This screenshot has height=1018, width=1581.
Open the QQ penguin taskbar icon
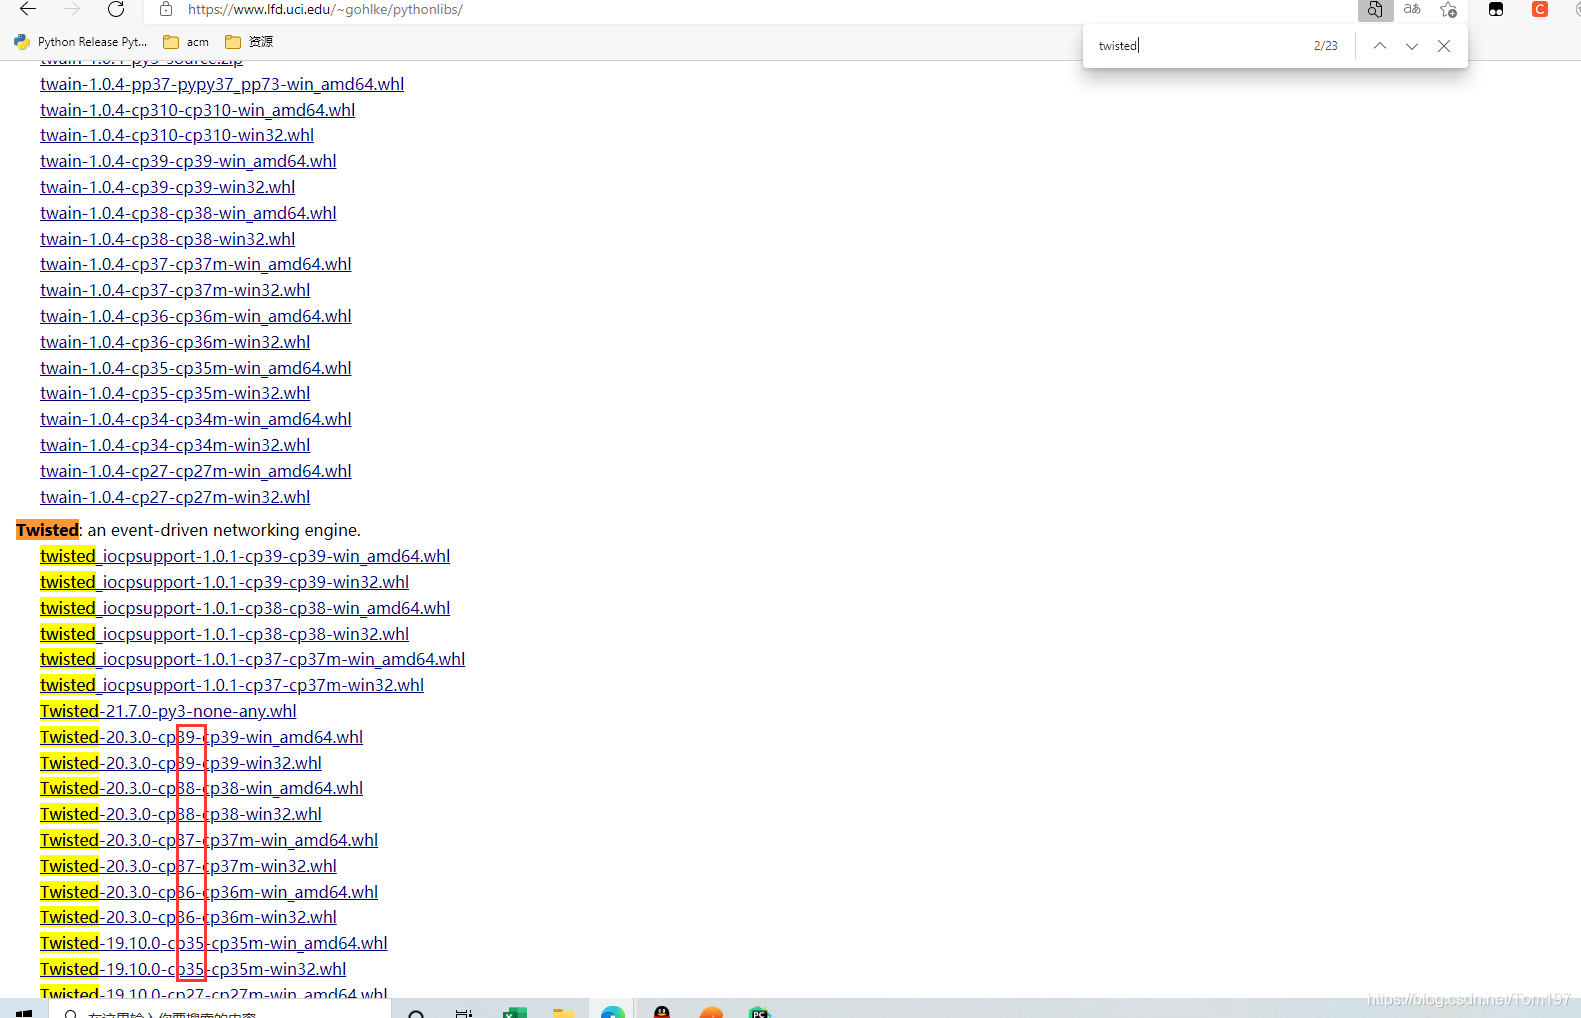[x=662, y=1012]
